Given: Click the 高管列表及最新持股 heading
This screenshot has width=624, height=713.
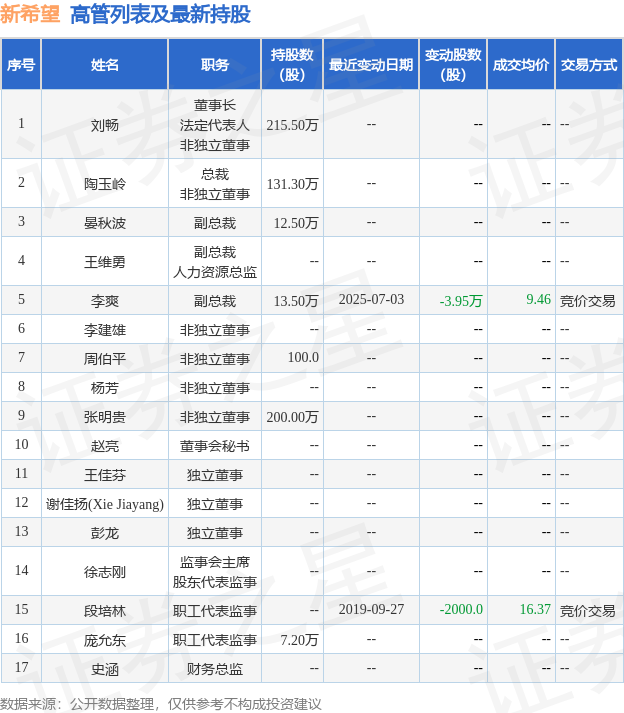Looking at the screenshot, I should (x=160, y=14).
